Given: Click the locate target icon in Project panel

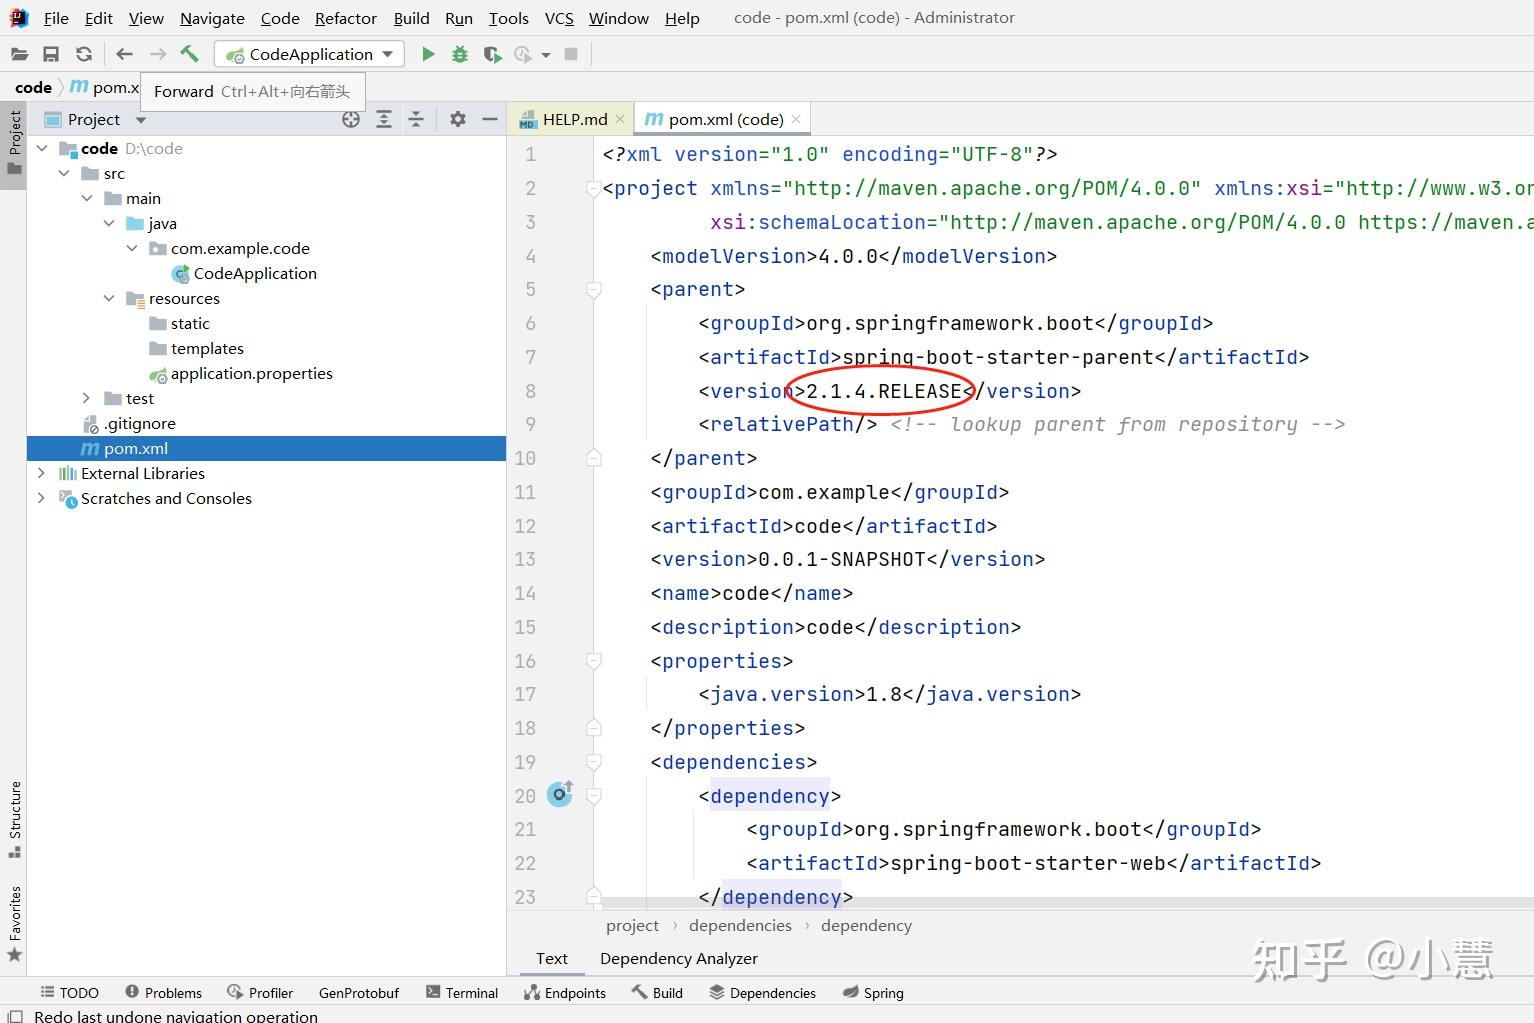Looking at the screenshot, I should click(x=351, y=119).
